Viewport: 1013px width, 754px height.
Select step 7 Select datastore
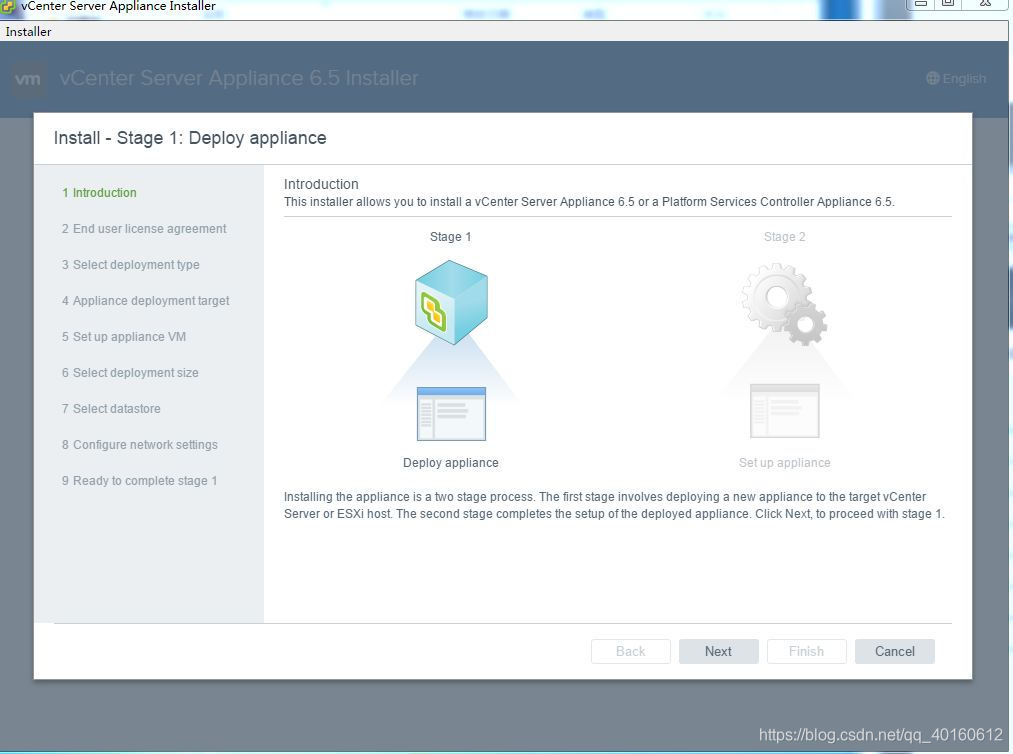coord(111,409)
